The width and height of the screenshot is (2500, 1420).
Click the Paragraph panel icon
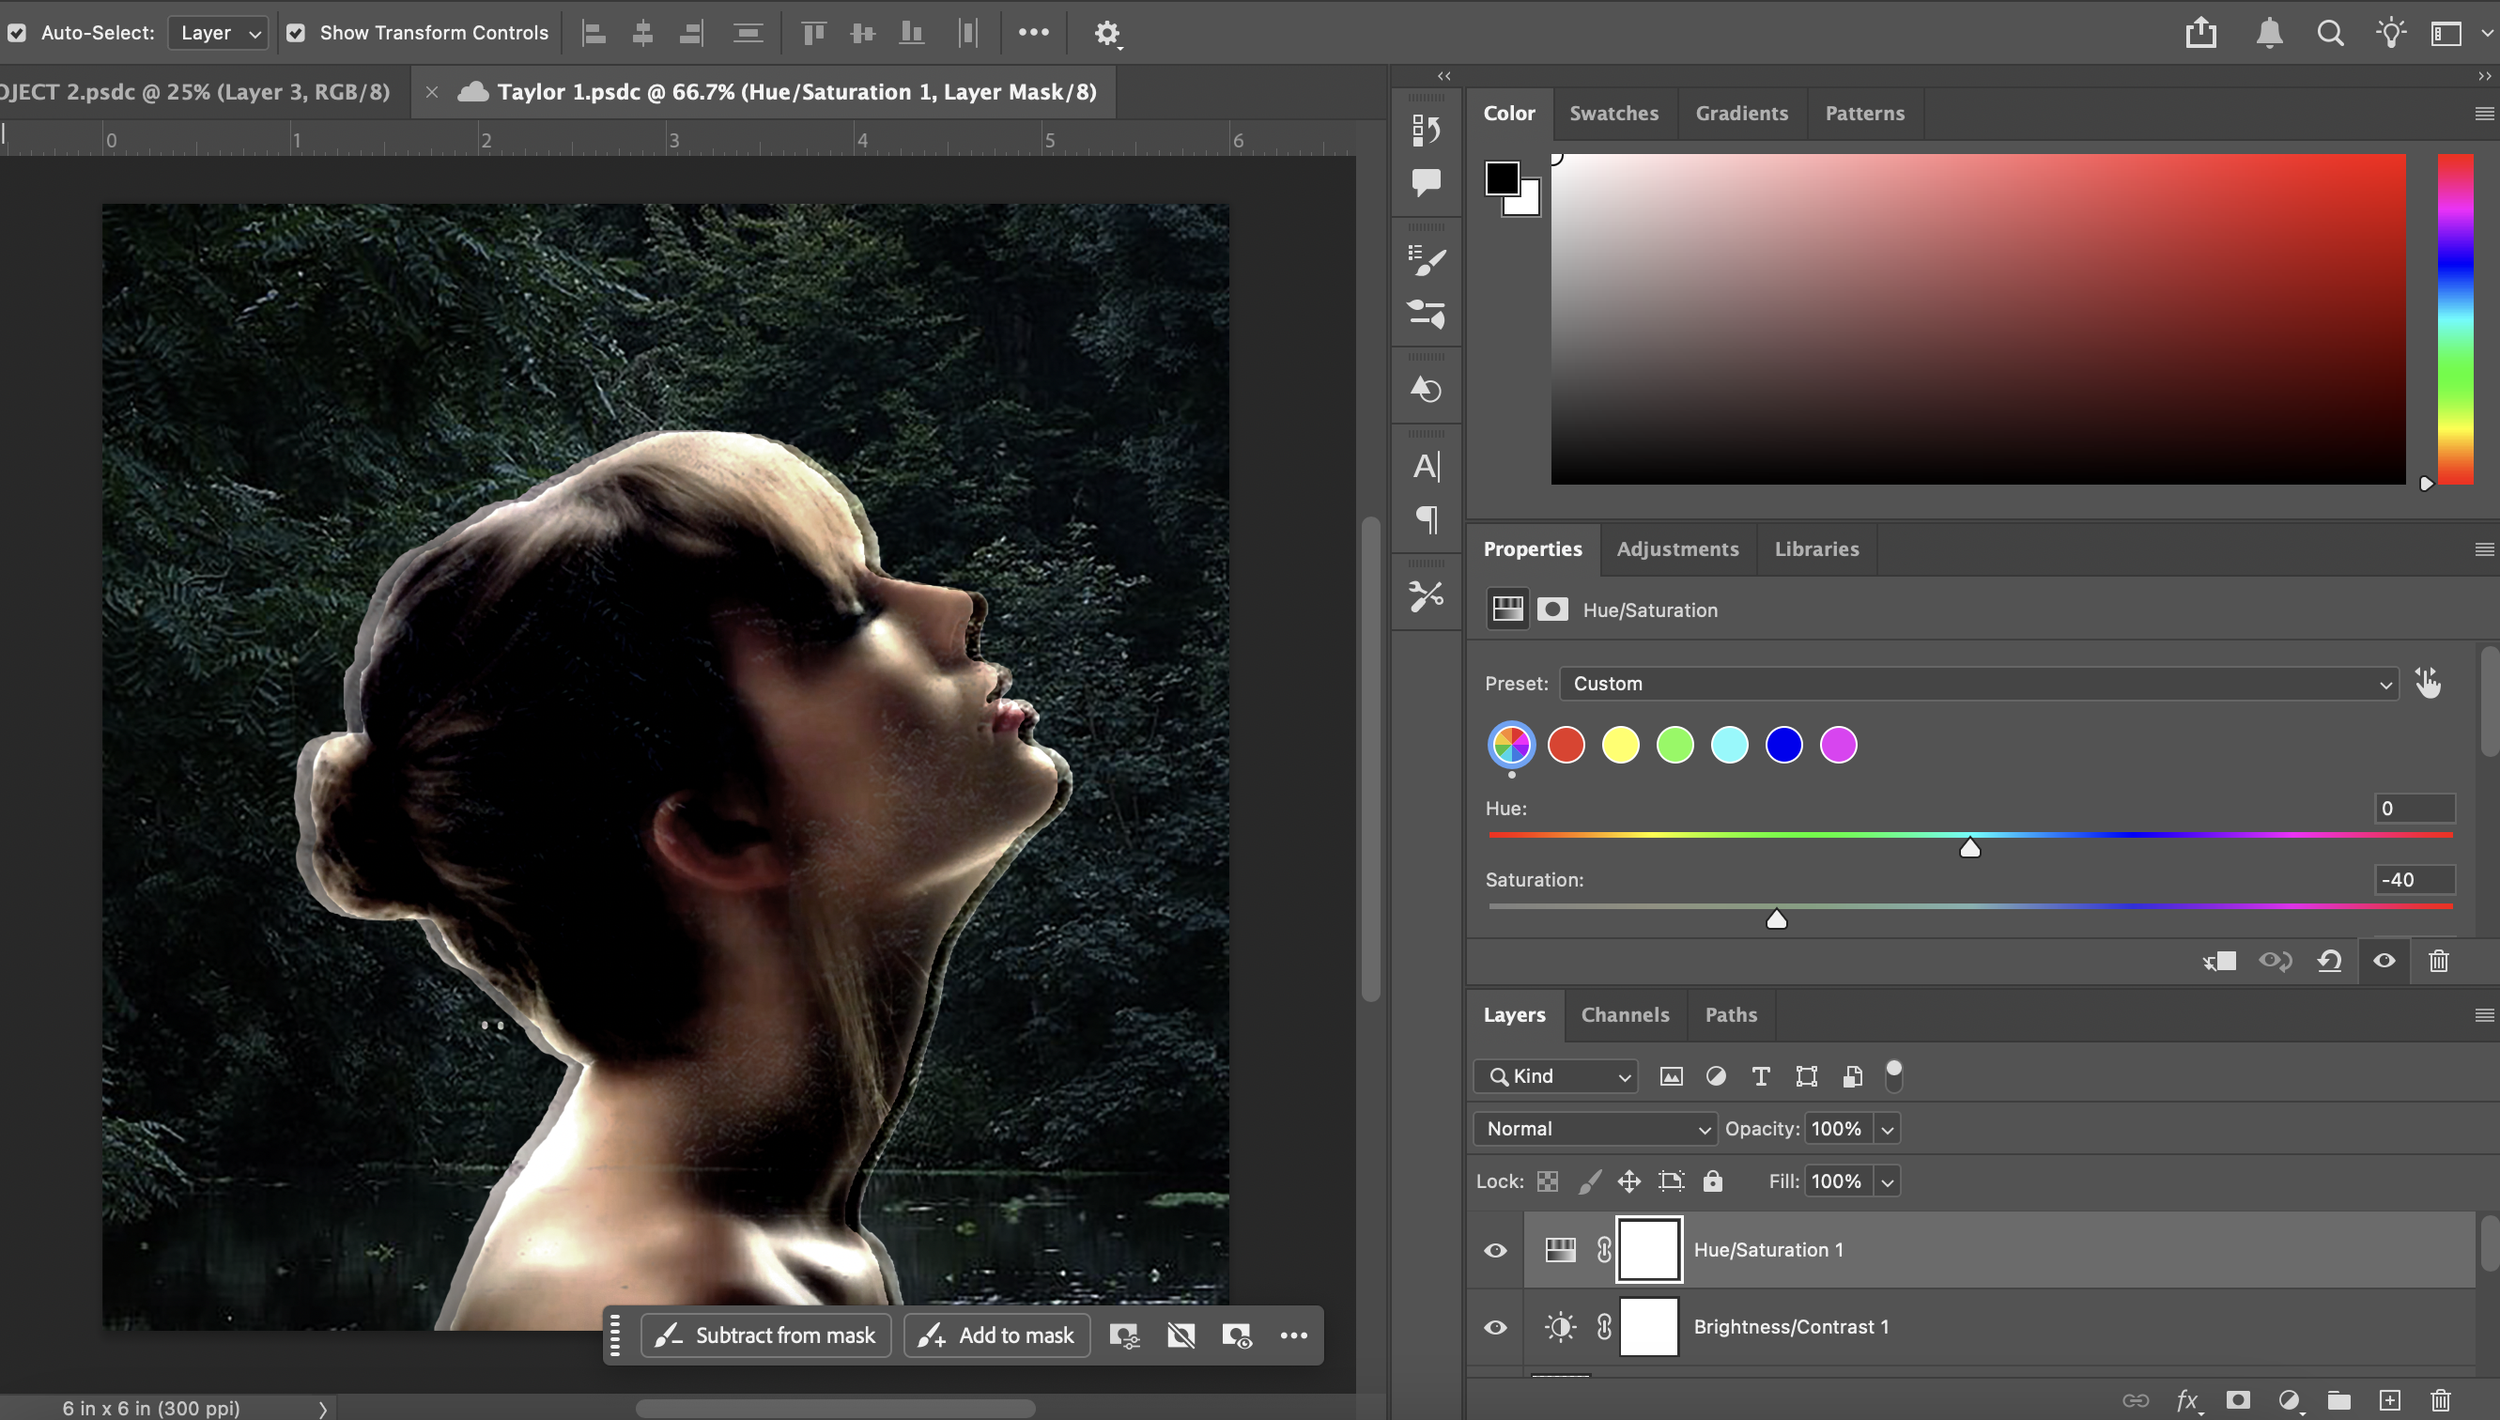[x=1426, y=520]
